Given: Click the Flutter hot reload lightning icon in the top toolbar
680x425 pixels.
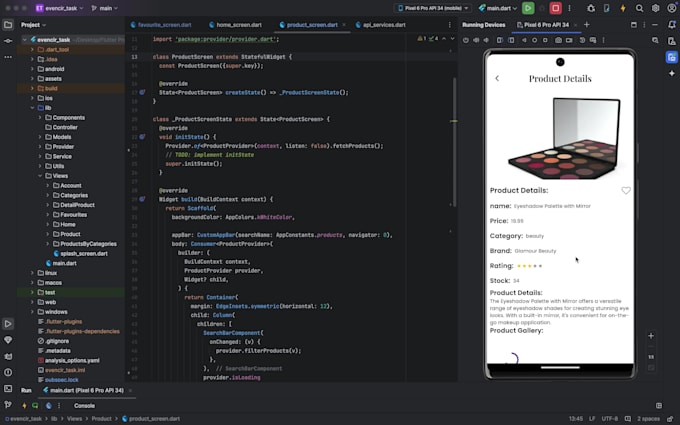Looking at the screenshot, I should pyautogui.click(x=623, y=8).
